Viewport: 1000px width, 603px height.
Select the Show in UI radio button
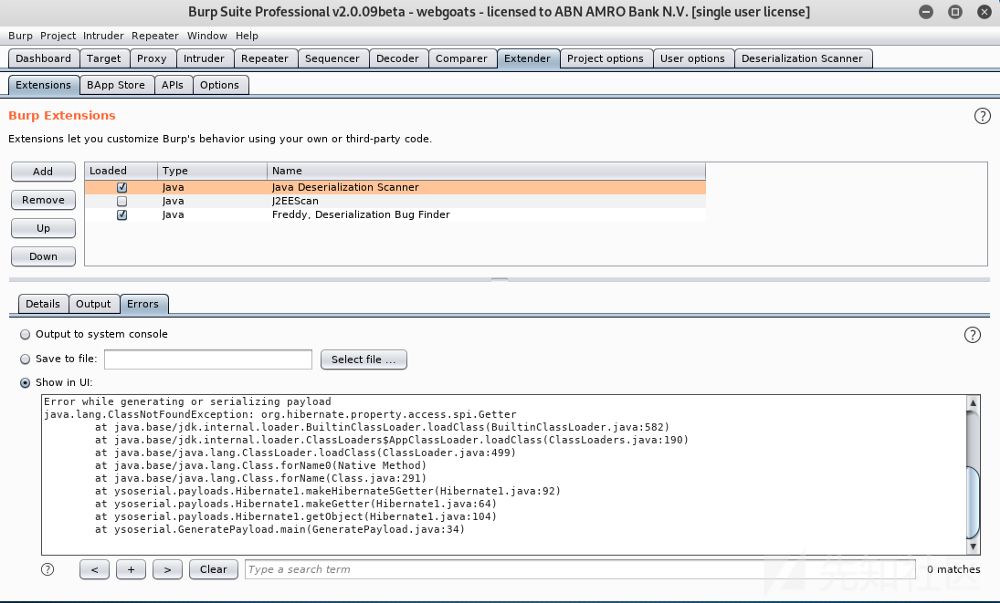(25, 382)
